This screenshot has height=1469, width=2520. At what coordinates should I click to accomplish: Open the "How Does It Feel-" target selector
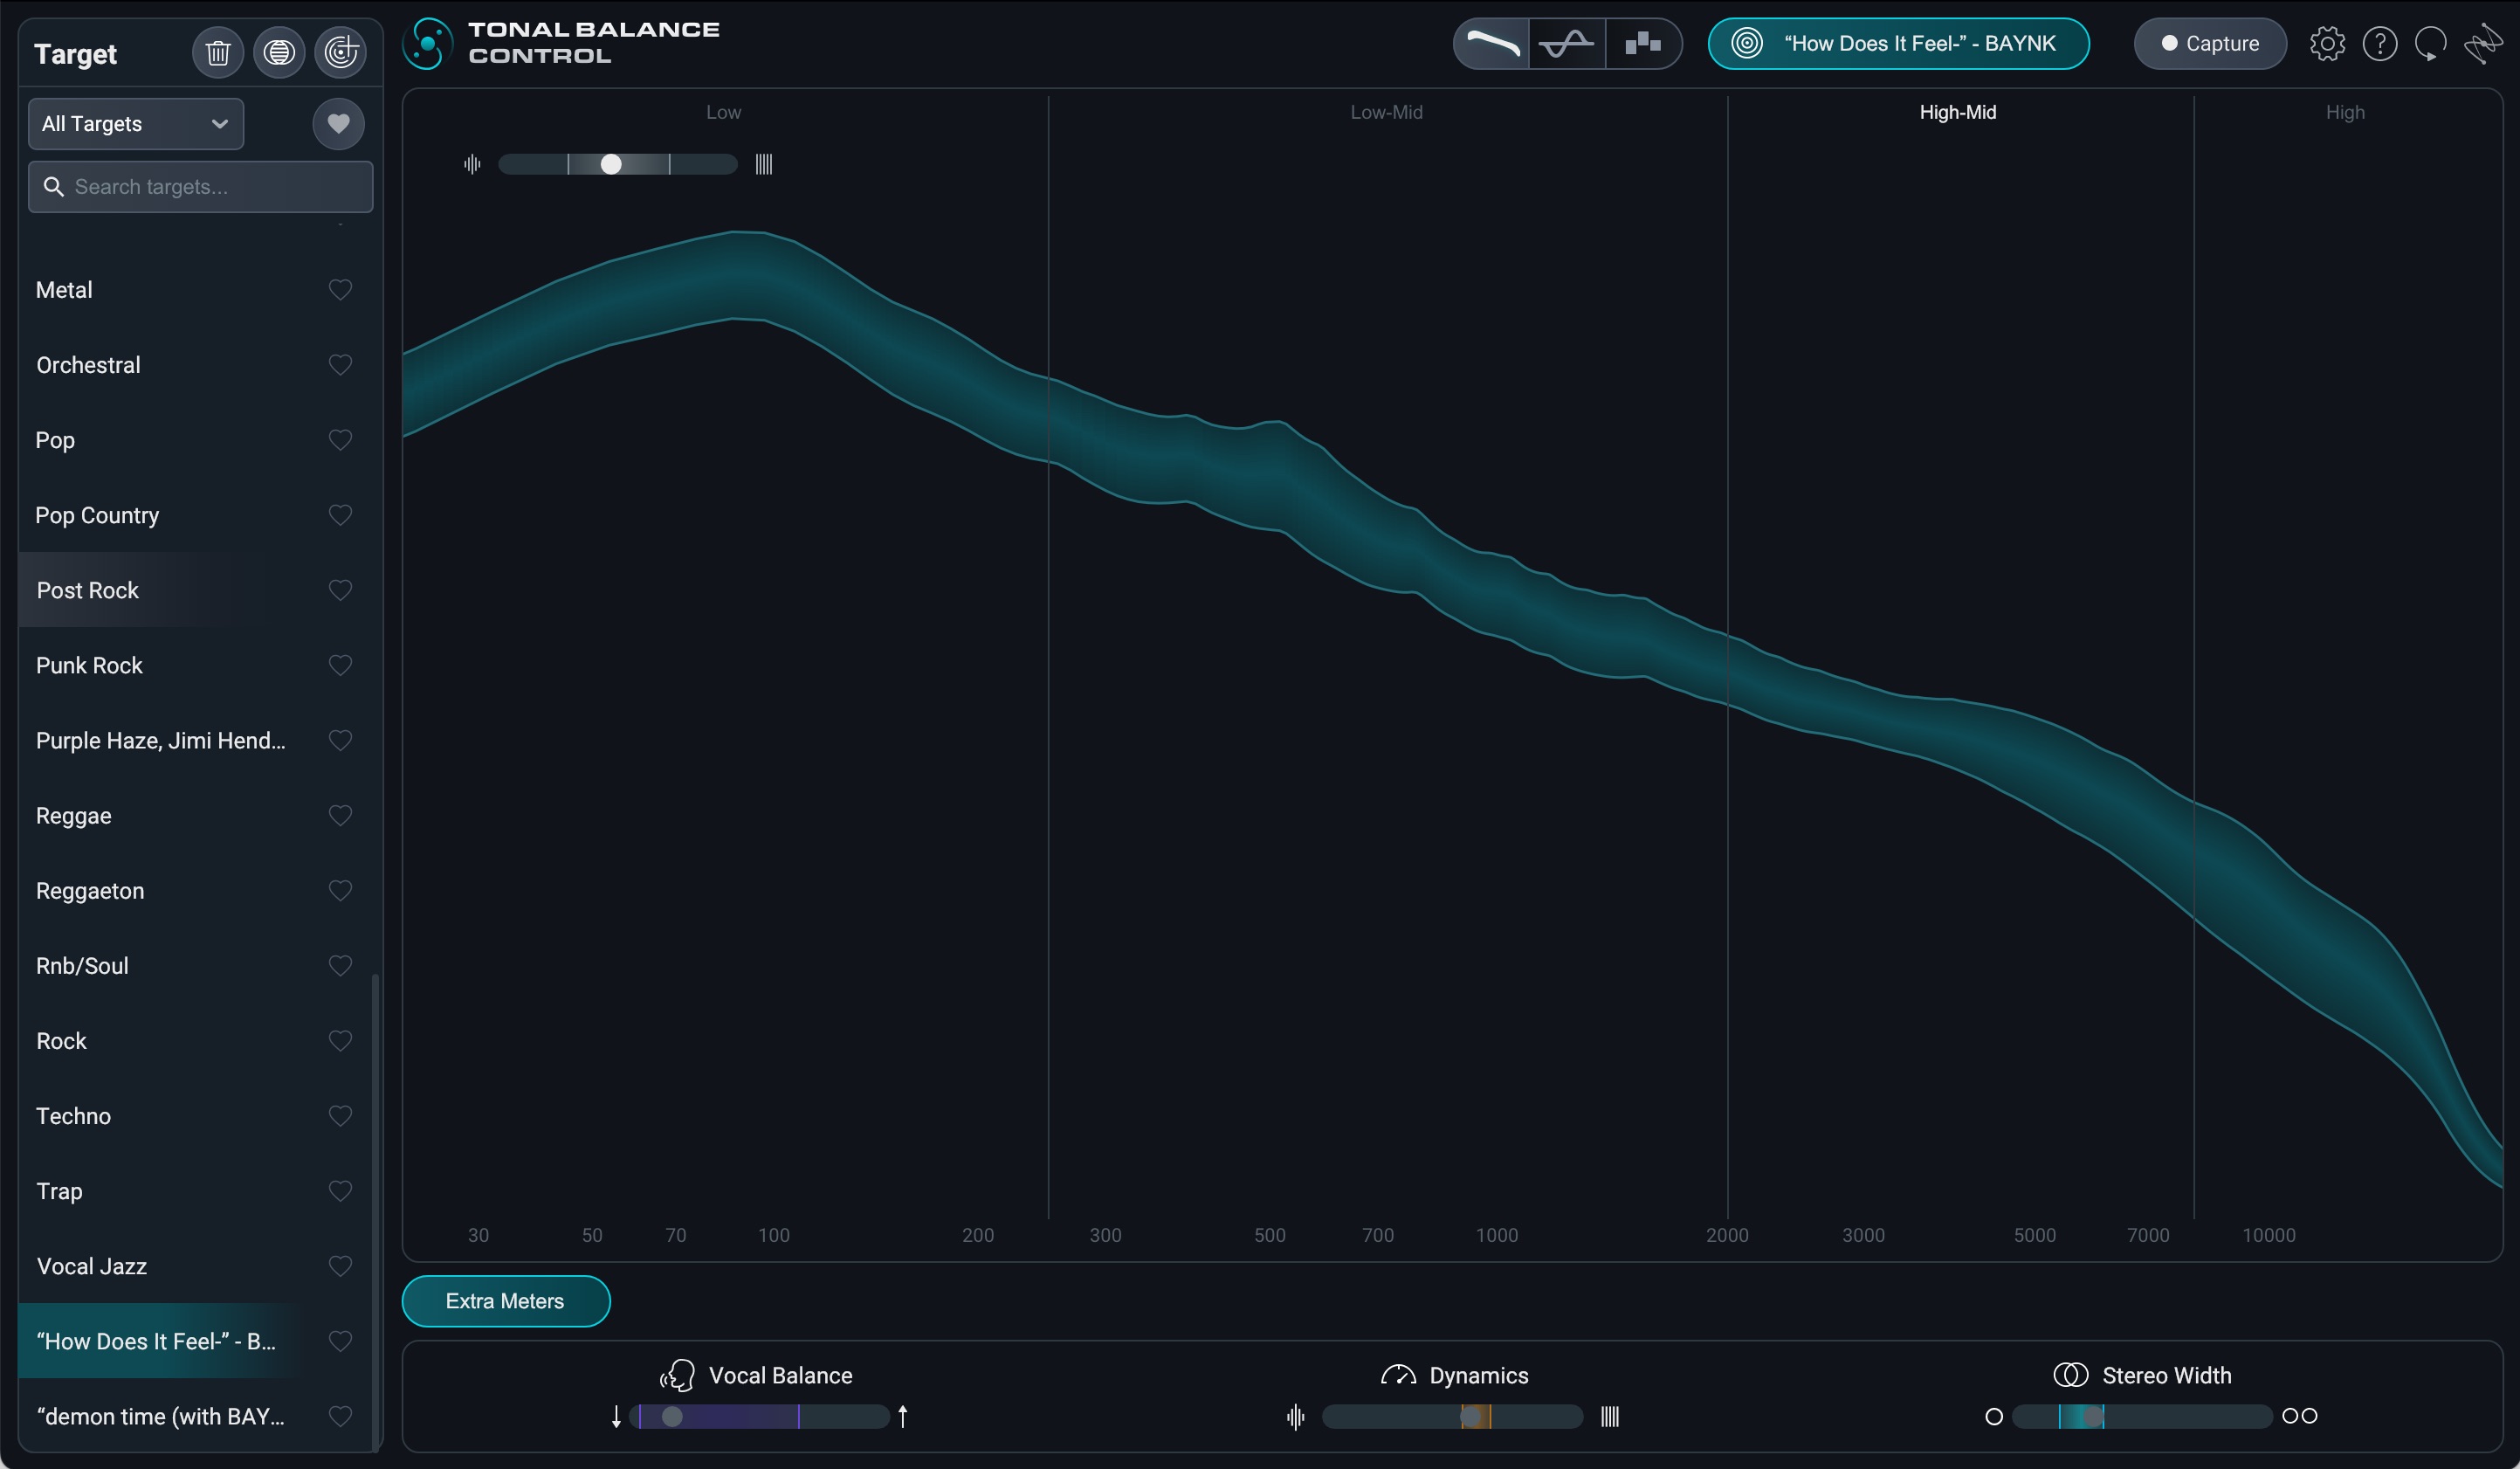(x=1898, y=44)
